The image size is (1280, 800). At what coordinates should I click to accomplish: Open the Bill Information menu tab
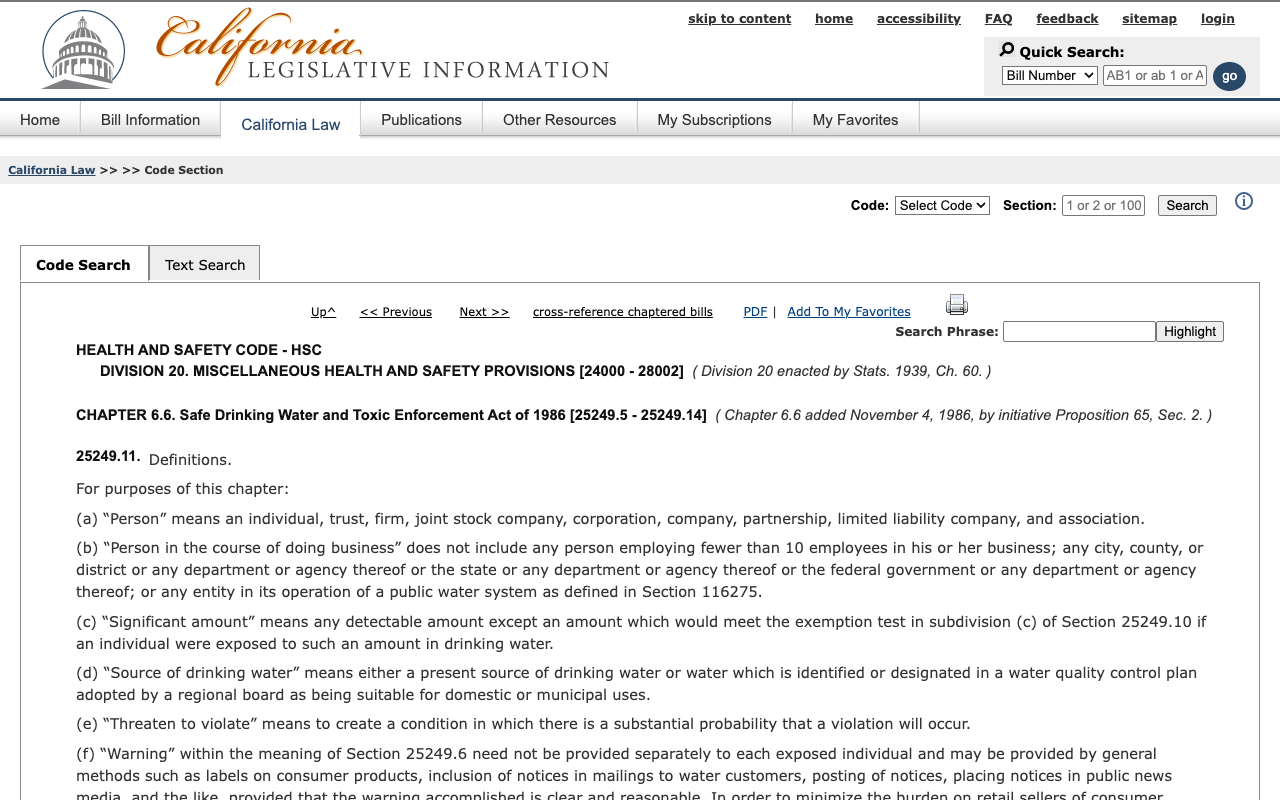click(x=151, y=120)
